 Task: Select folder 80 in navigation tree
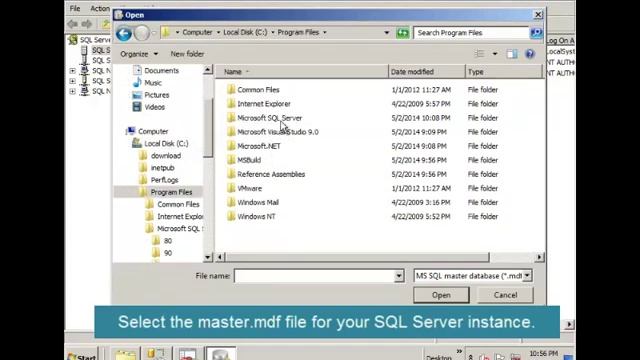pyautogui.click(x=167, y=241)
